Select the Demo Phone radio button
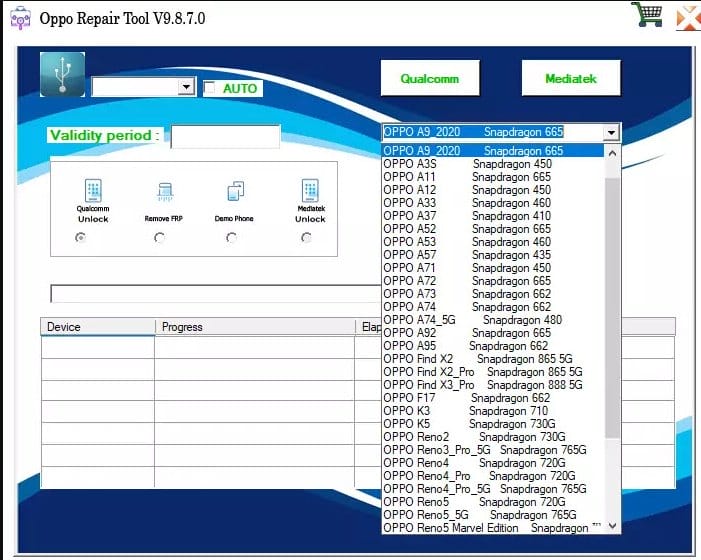Image resolution: width=701 pixels, height=560 pixels. [231, 238]
